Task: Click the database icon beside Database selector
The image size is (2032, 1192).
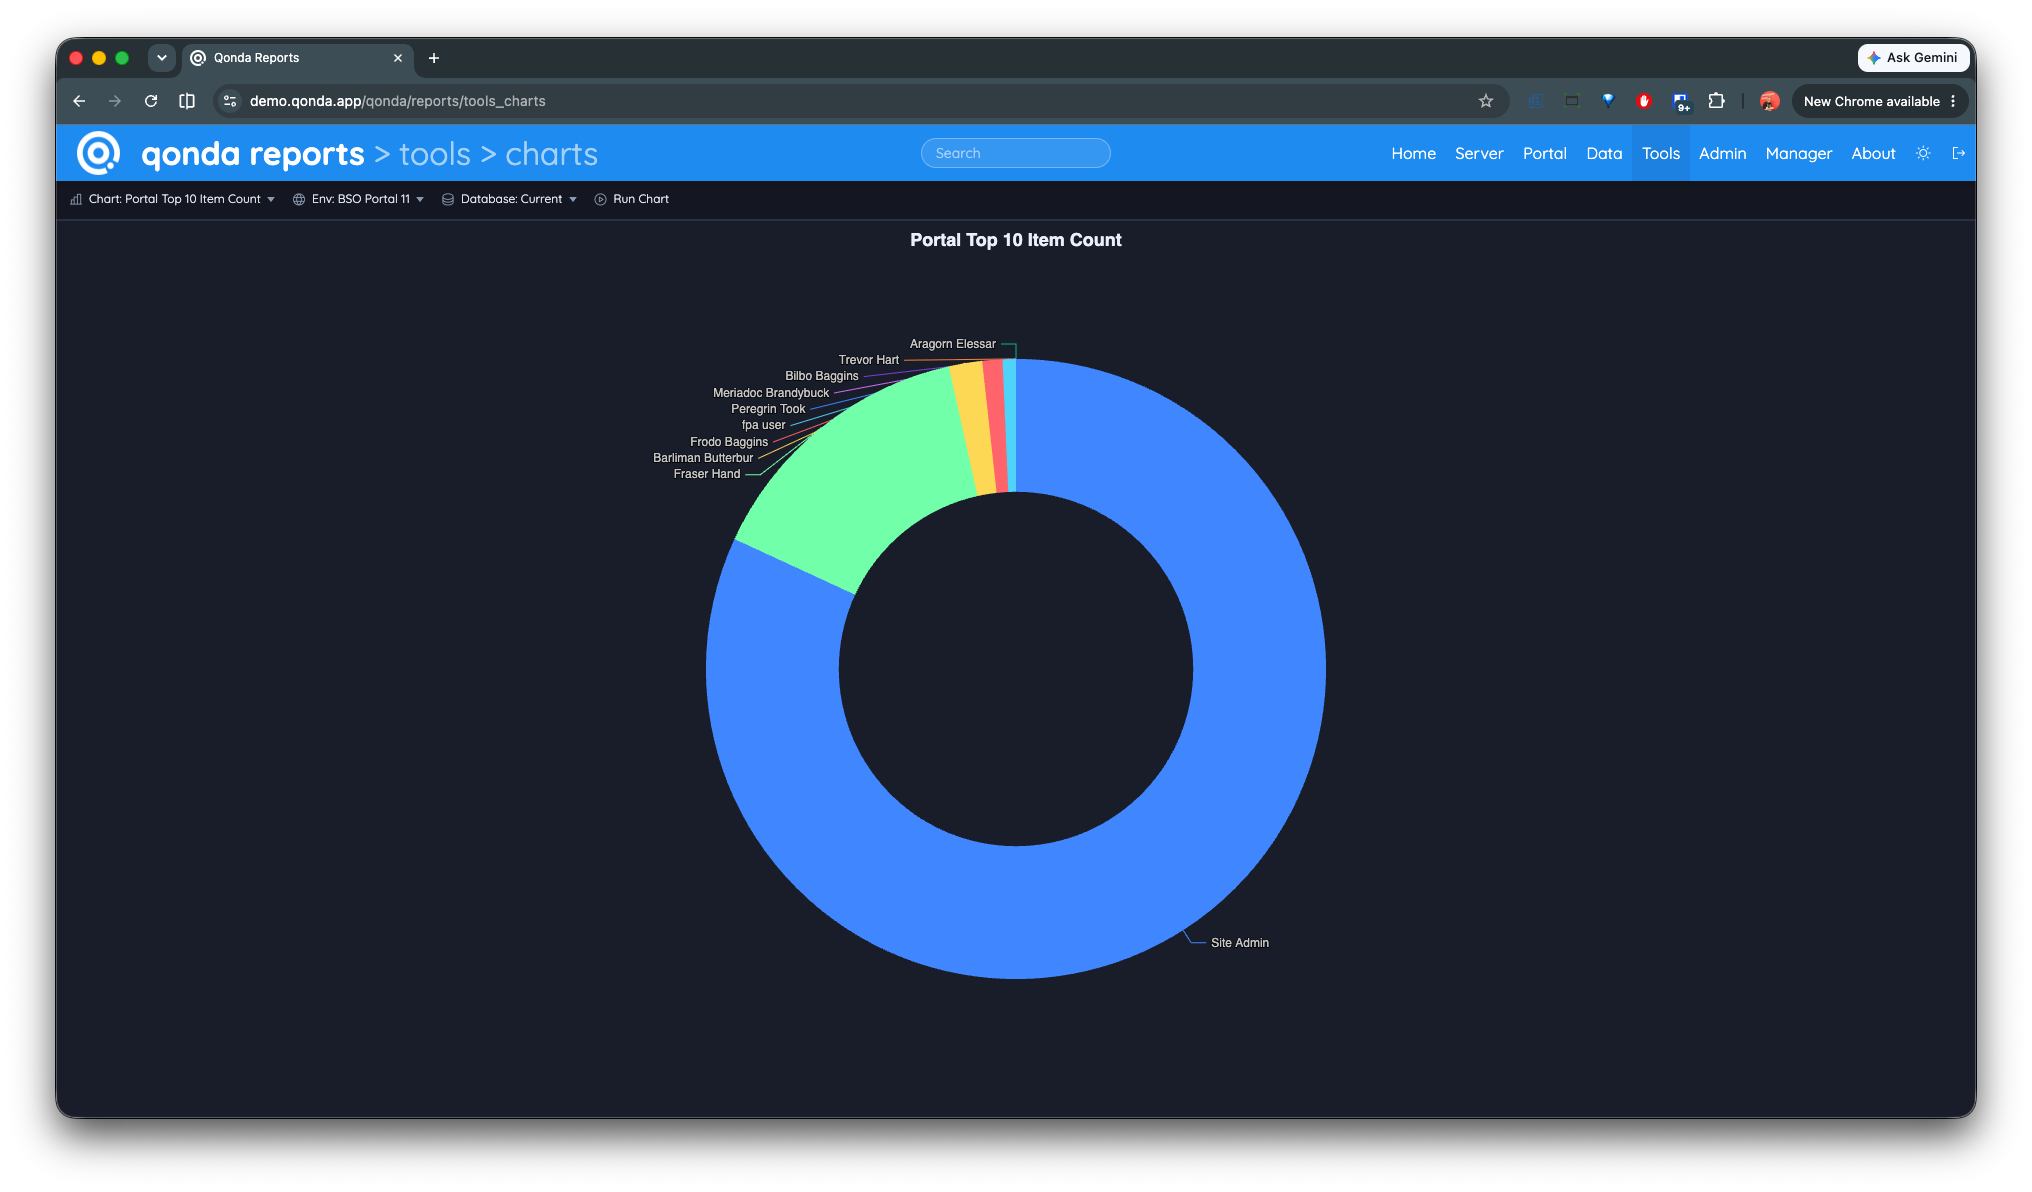Action: coord(448,199)
